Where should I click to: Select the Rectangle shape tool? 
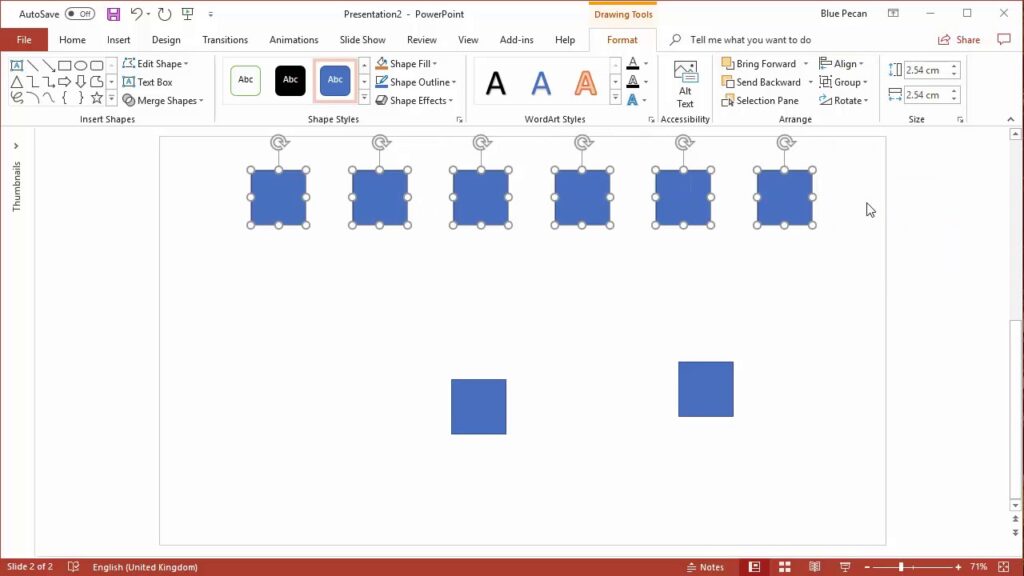click(x=63, y=64)
